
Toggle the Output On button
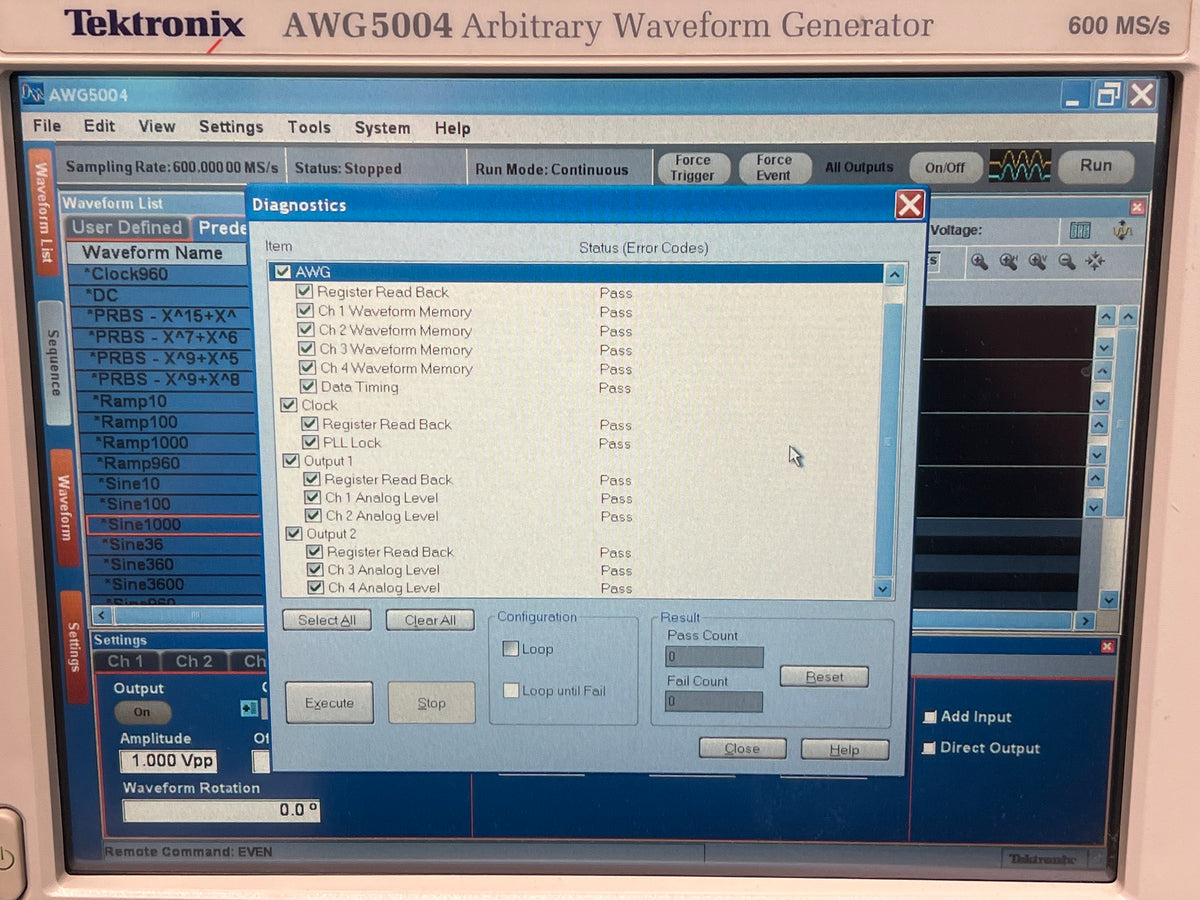(x=141, y=712)
